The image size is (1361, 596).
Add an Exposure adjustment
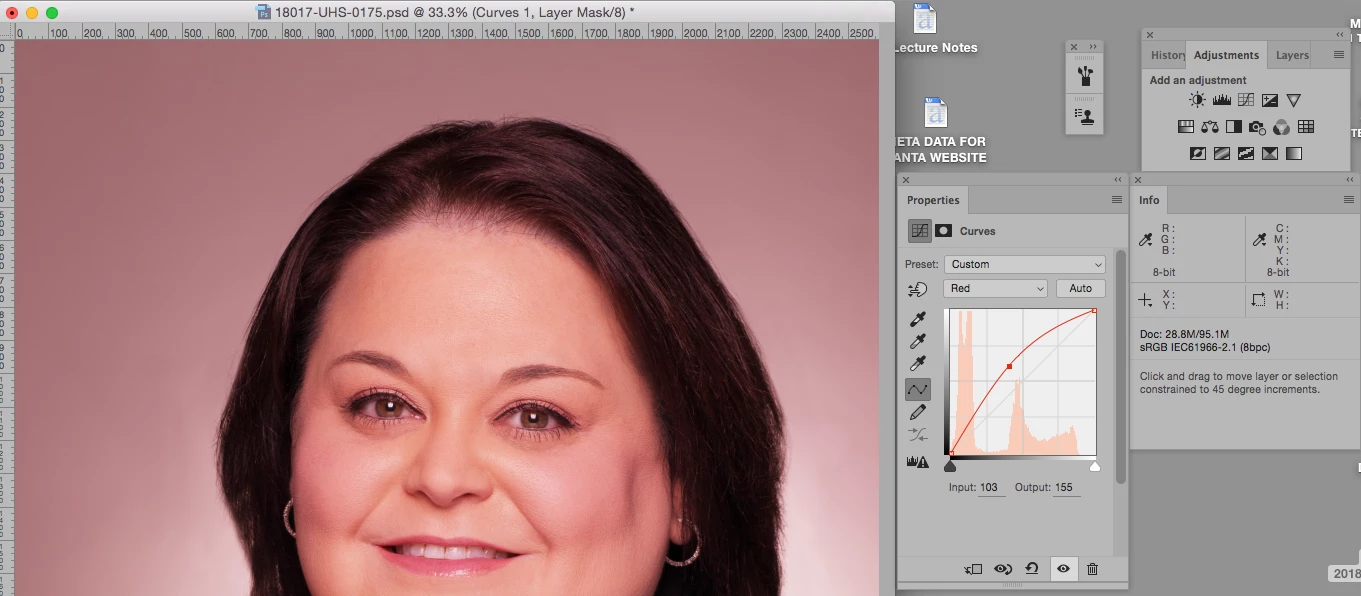1269,100
